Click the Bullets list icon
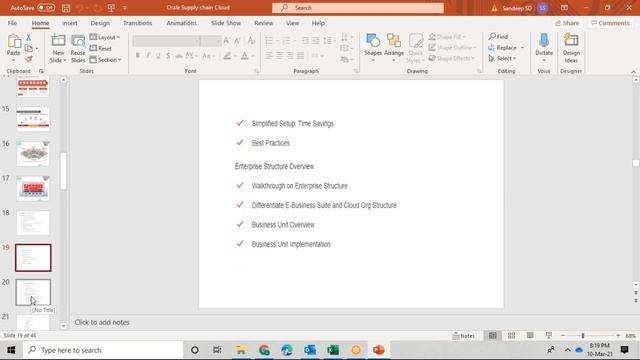The image size is (640, 360). [269, 41]
